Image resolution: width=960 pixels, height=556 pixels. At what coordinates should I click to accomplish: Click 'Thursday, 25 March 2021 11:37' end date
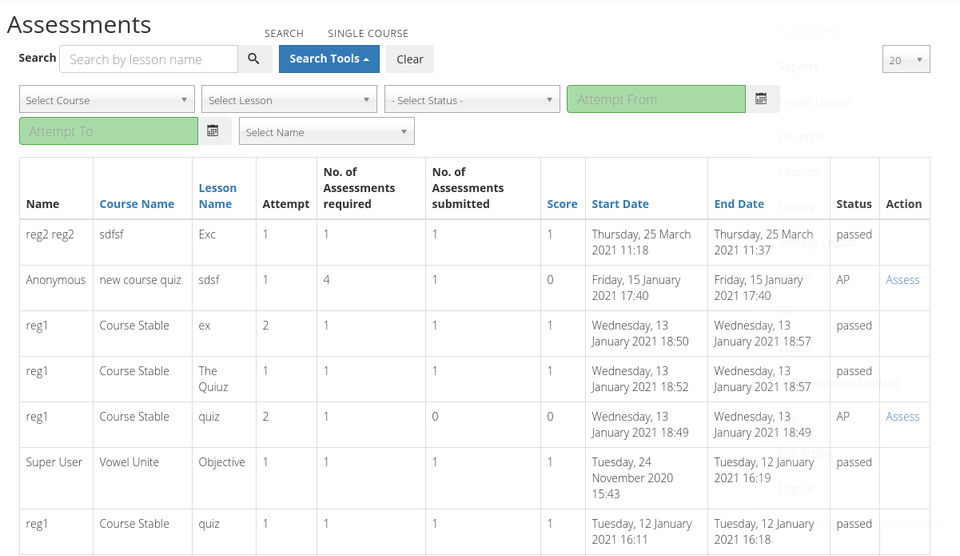click(763, 242)
